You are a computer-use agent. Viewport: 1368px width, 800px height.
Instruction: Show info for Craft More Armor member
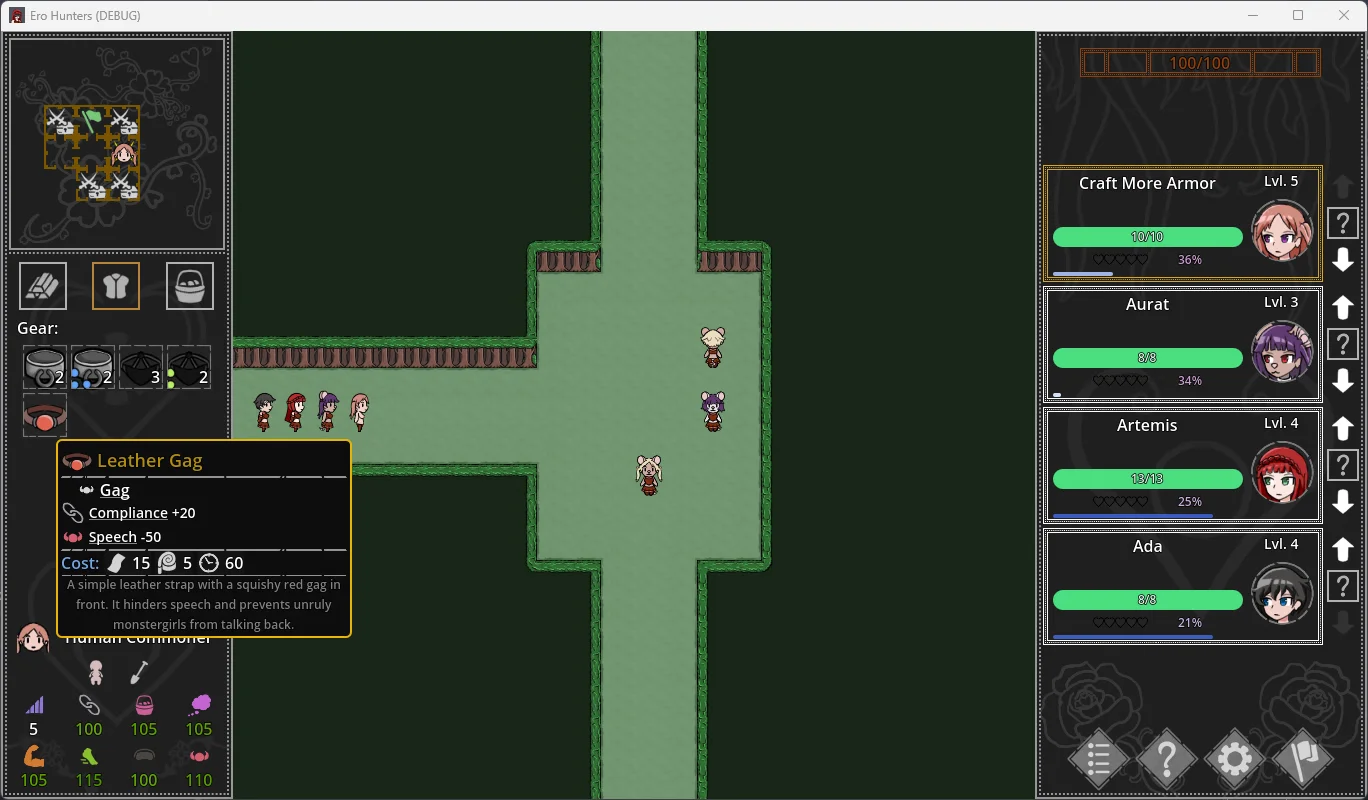[1342, 223]
